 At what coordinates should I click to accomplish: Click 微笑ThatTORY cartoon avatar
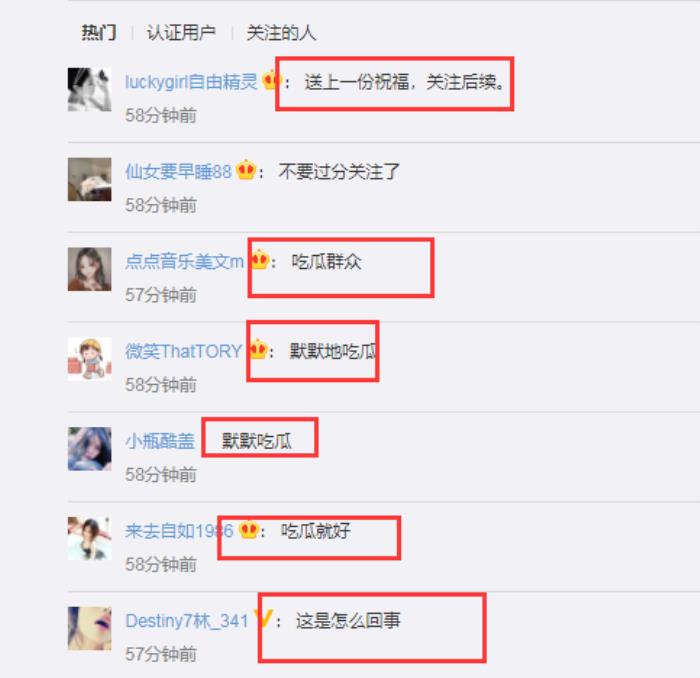90,359
